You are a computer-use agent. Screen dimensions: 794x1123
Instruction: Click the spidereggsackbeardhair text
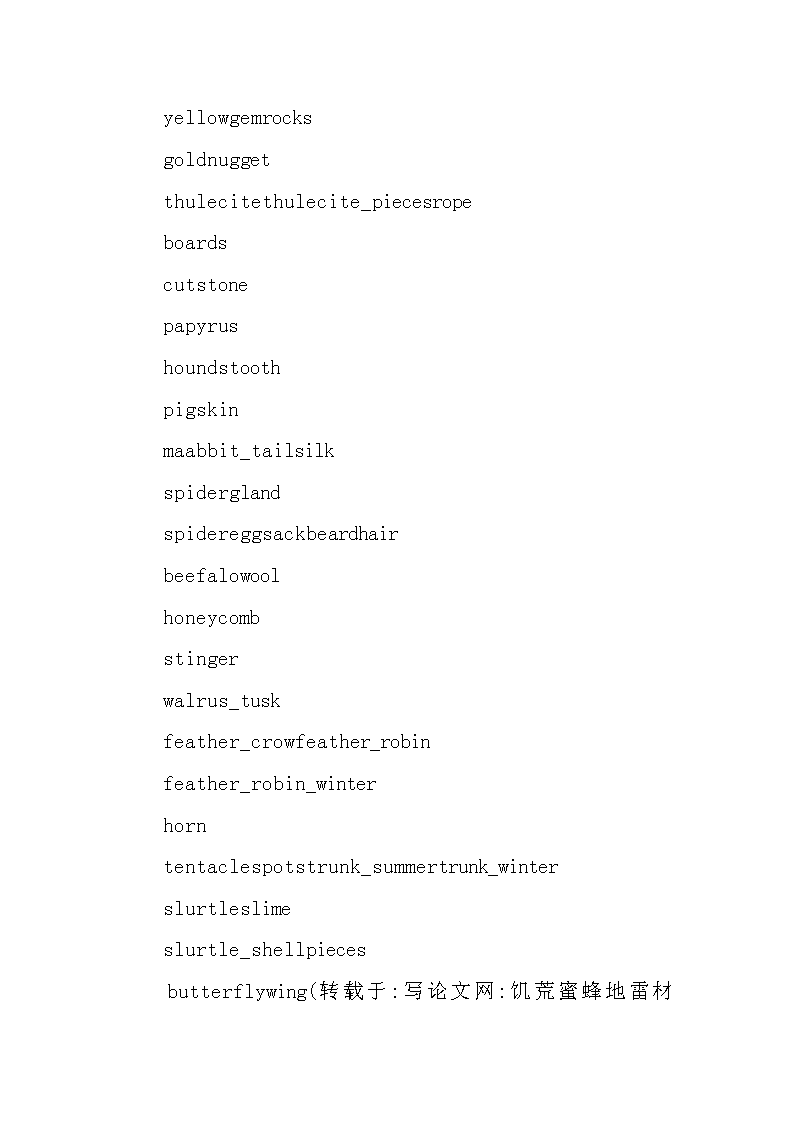(281, 535)
